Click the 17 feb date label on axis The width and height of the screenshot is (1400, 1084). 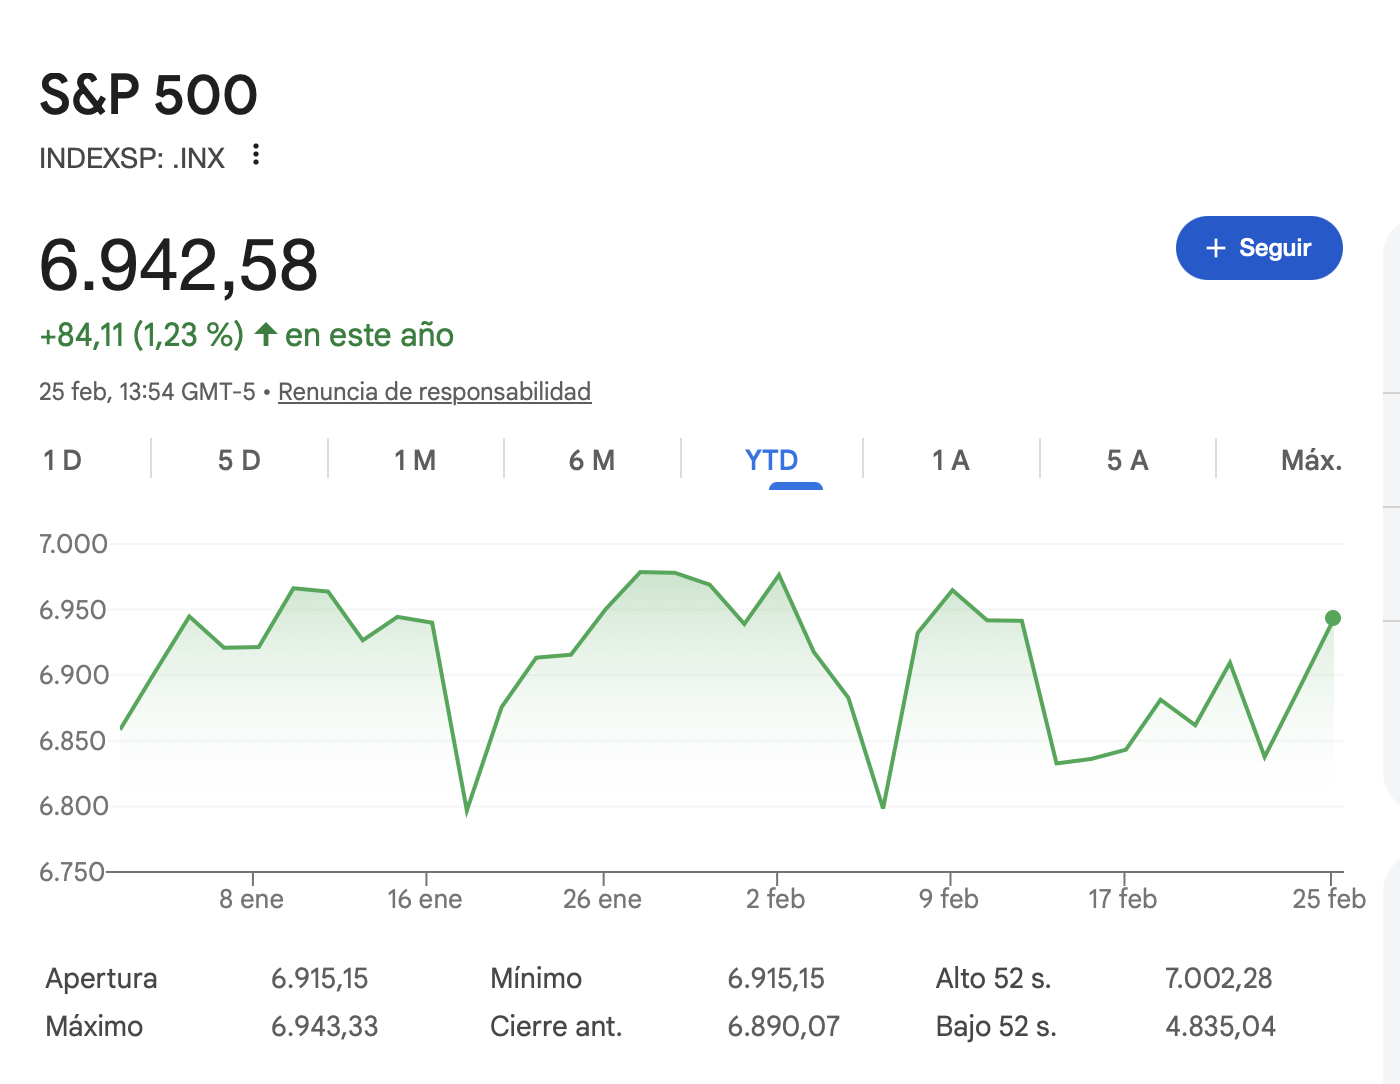(x=1122, y=899)
